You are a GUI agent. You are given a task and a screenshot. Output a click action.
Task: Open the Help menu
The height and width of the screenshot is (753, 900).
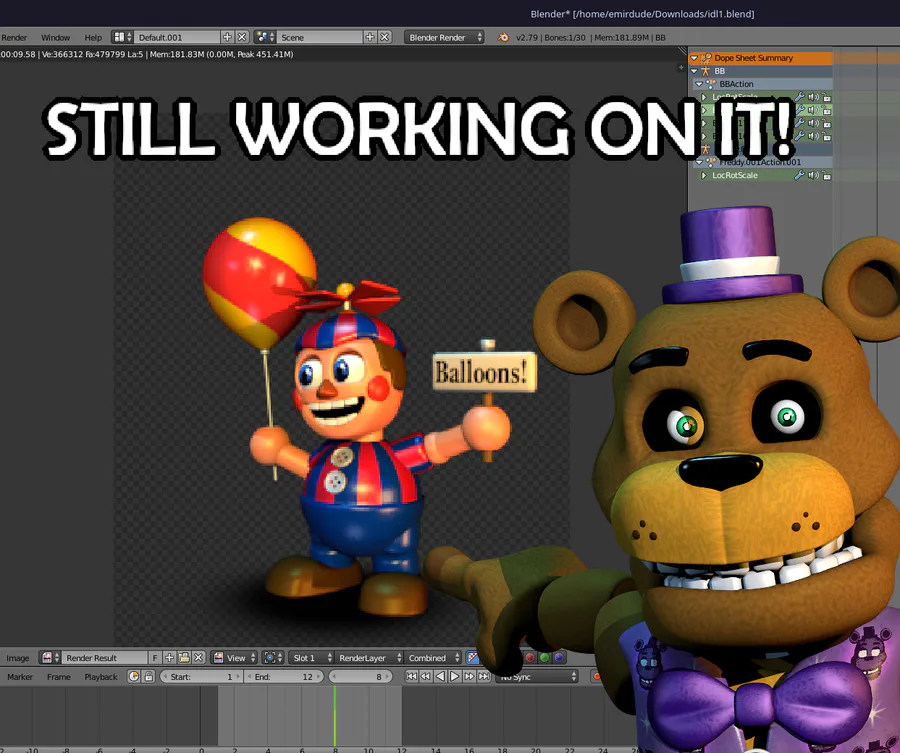pos(93,37)
